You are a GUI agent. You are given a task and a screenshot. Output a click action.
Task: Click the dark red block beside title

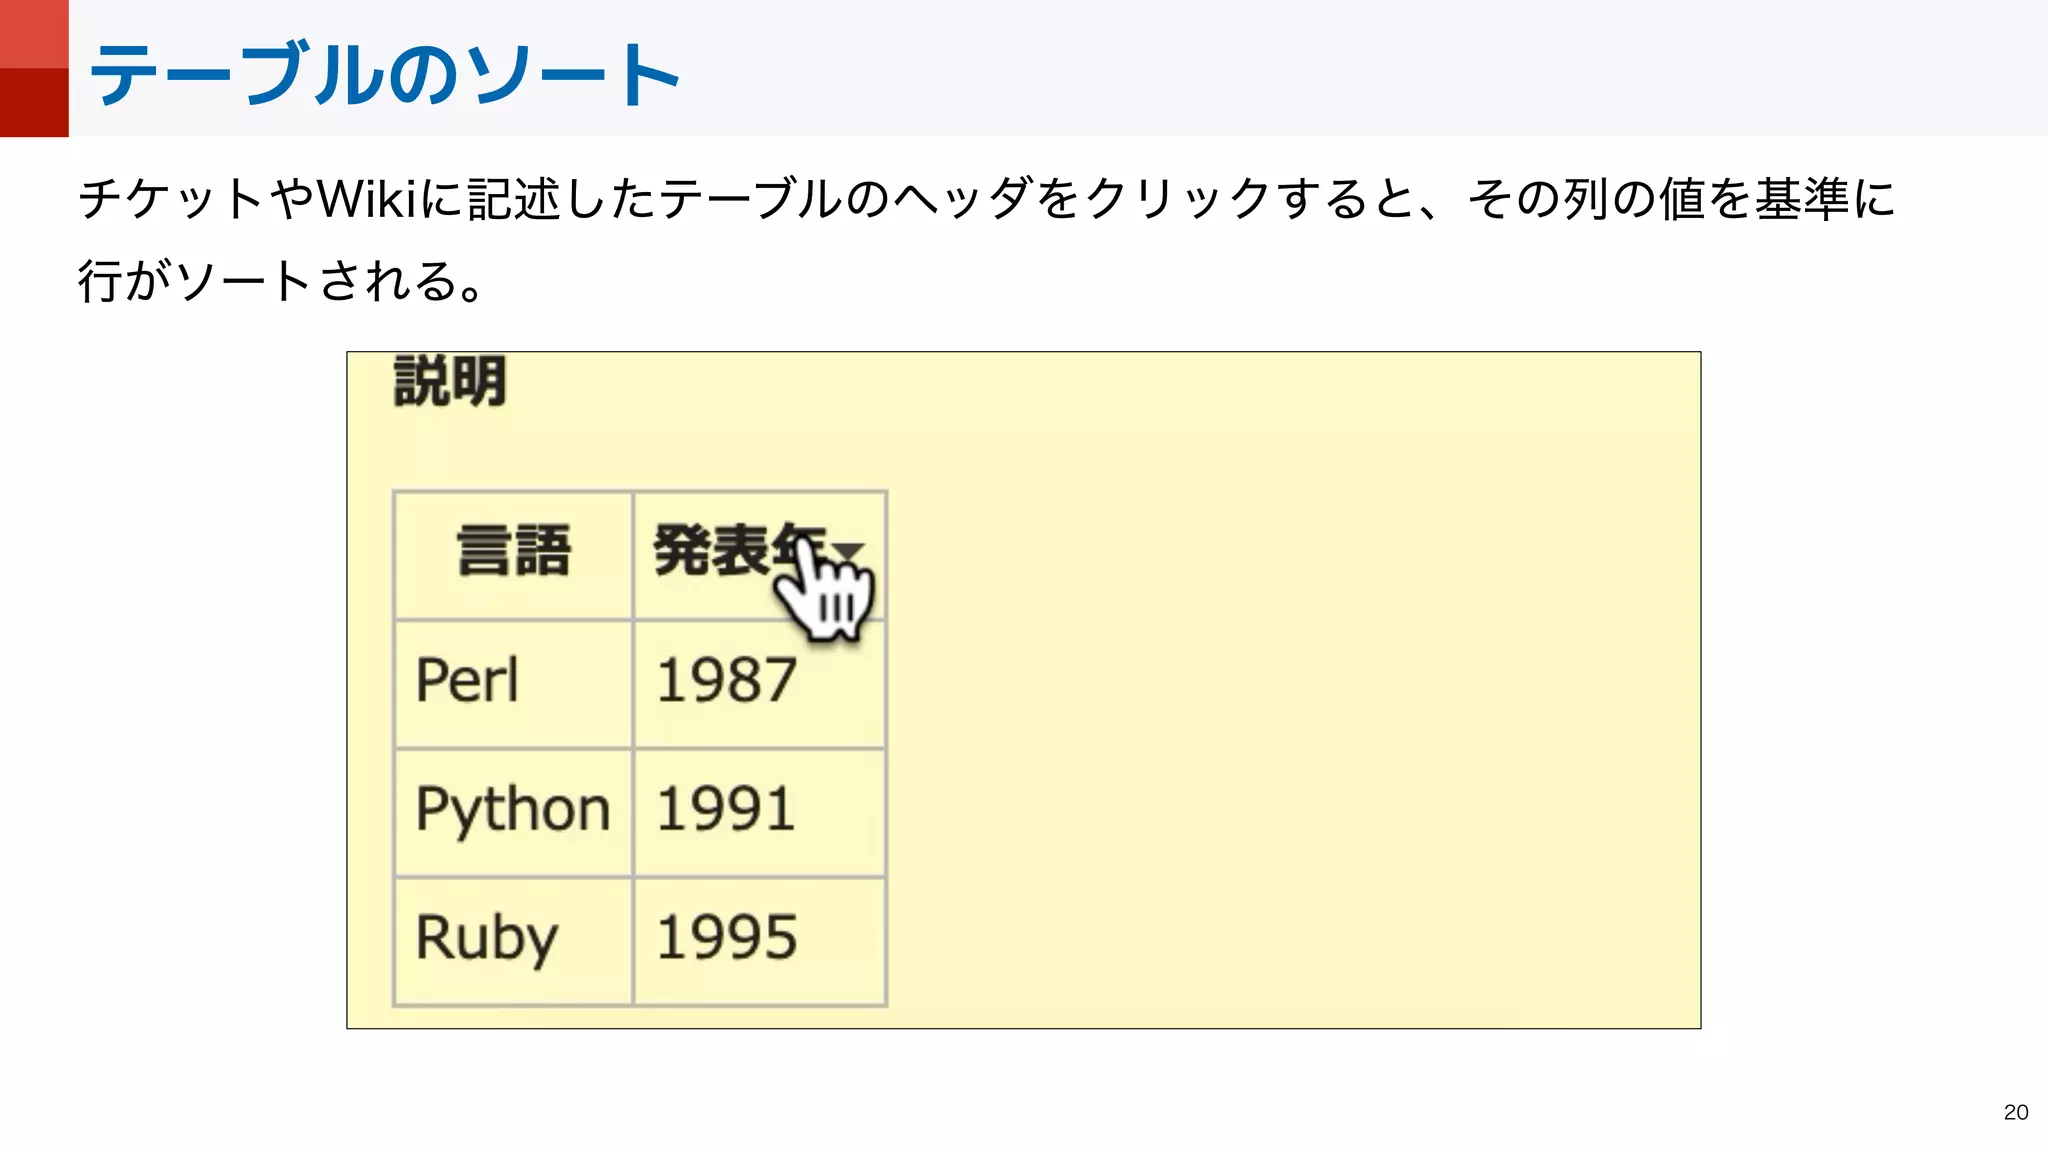[34, 102]
